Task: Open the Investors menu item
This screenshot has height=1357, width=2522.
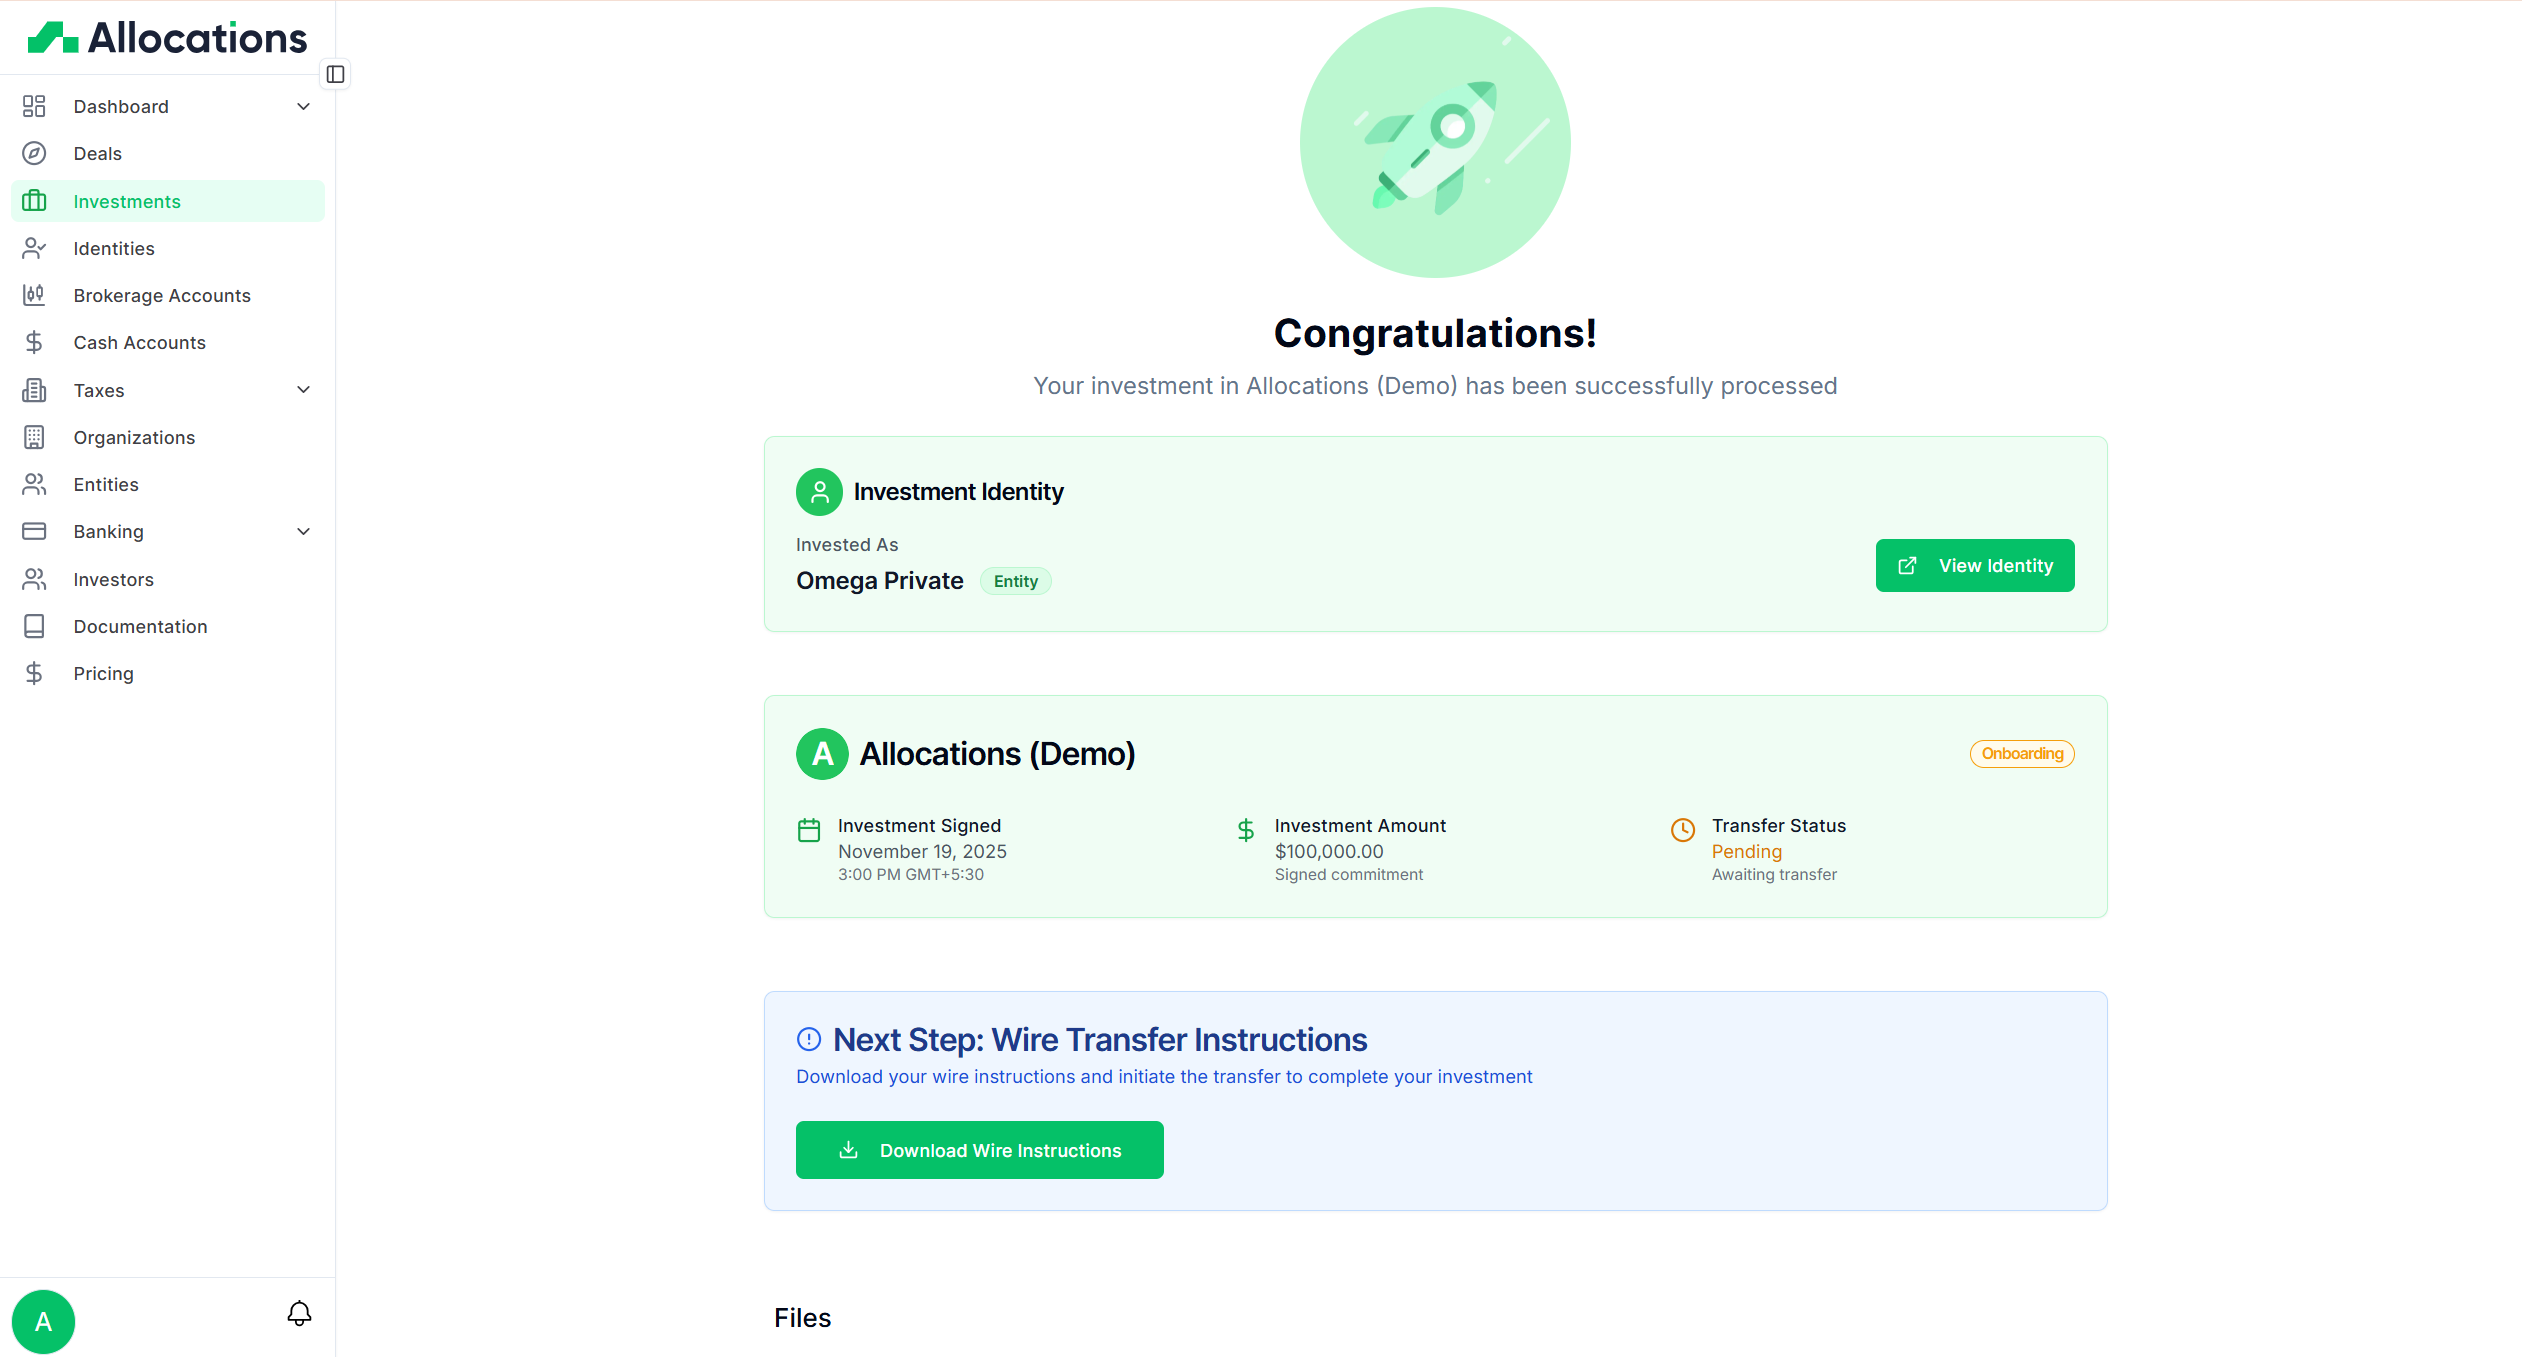Action: coord(113,579)
